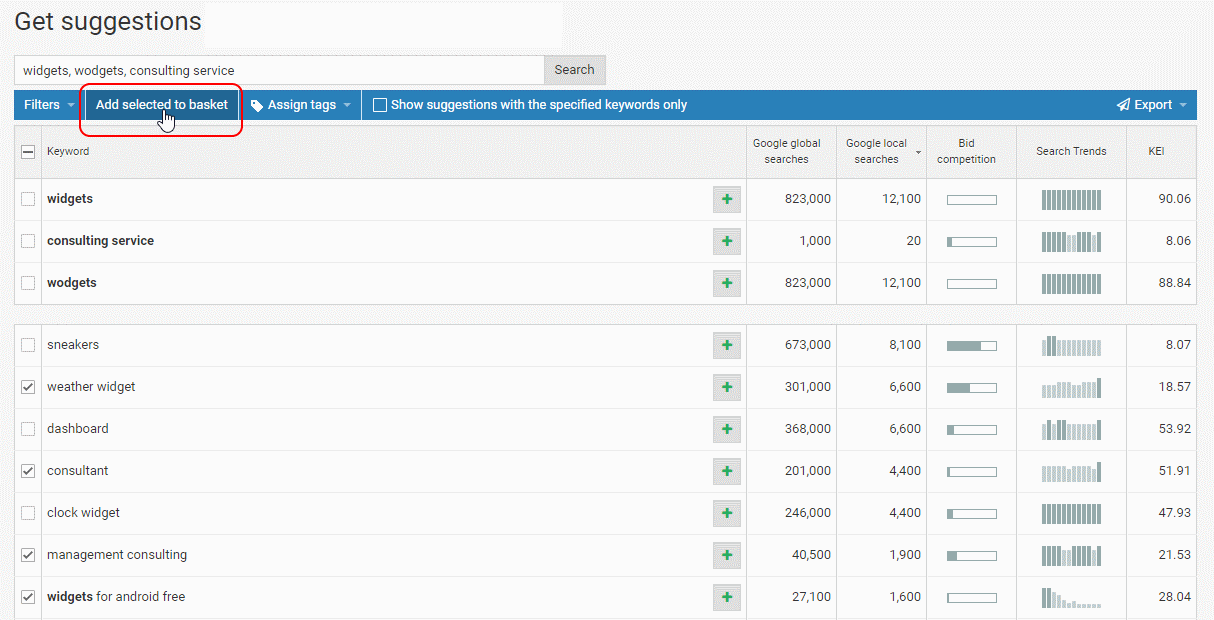Click the plus icon next to clock widget
The width and height of the screenshot is (1214, 620).
coord(727,514)
